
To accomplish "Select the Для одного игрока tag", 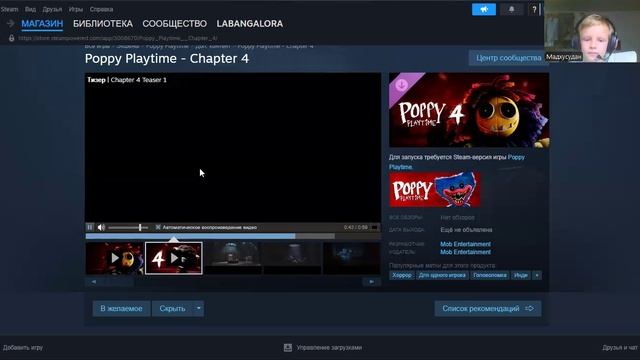I will (x=442, y=276).
